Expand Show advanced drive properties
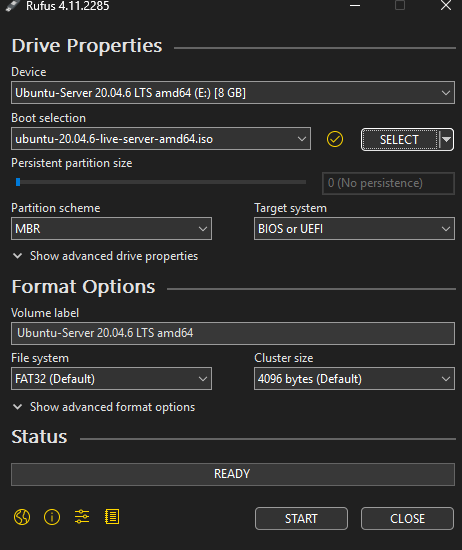This screenshot has width=462, height=550. 105,256
